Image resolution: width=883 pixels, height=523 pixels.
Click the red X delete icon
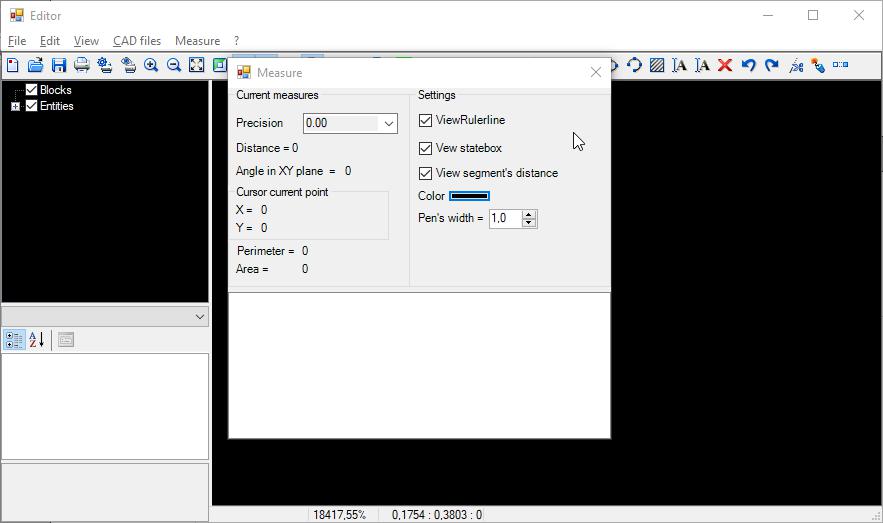point(725,65)
